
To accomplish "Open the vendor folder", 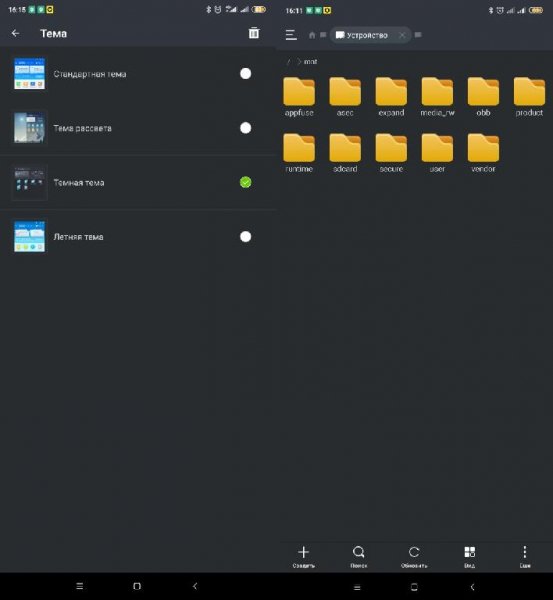I will (483, 153).
